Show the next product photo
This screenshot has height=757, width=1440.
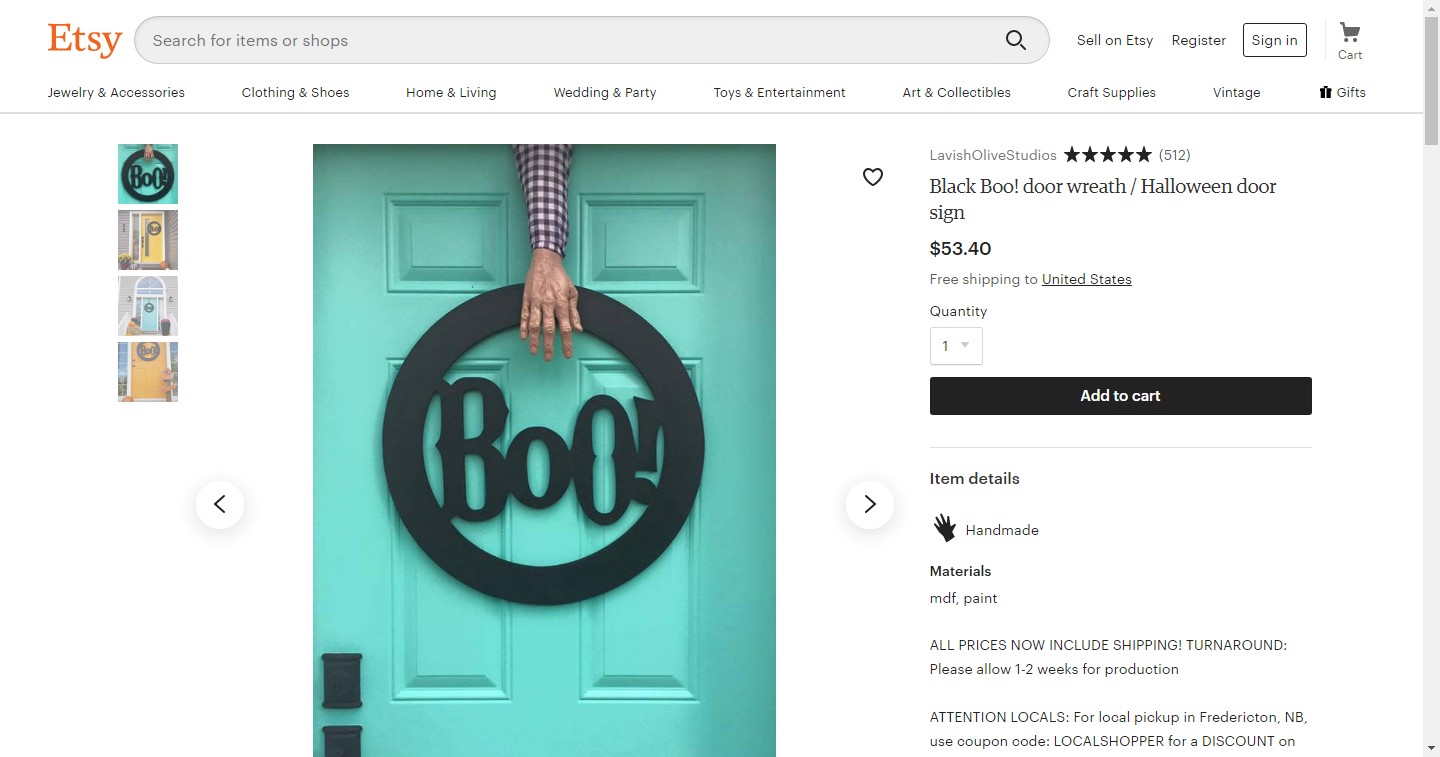tap(869, 504)
